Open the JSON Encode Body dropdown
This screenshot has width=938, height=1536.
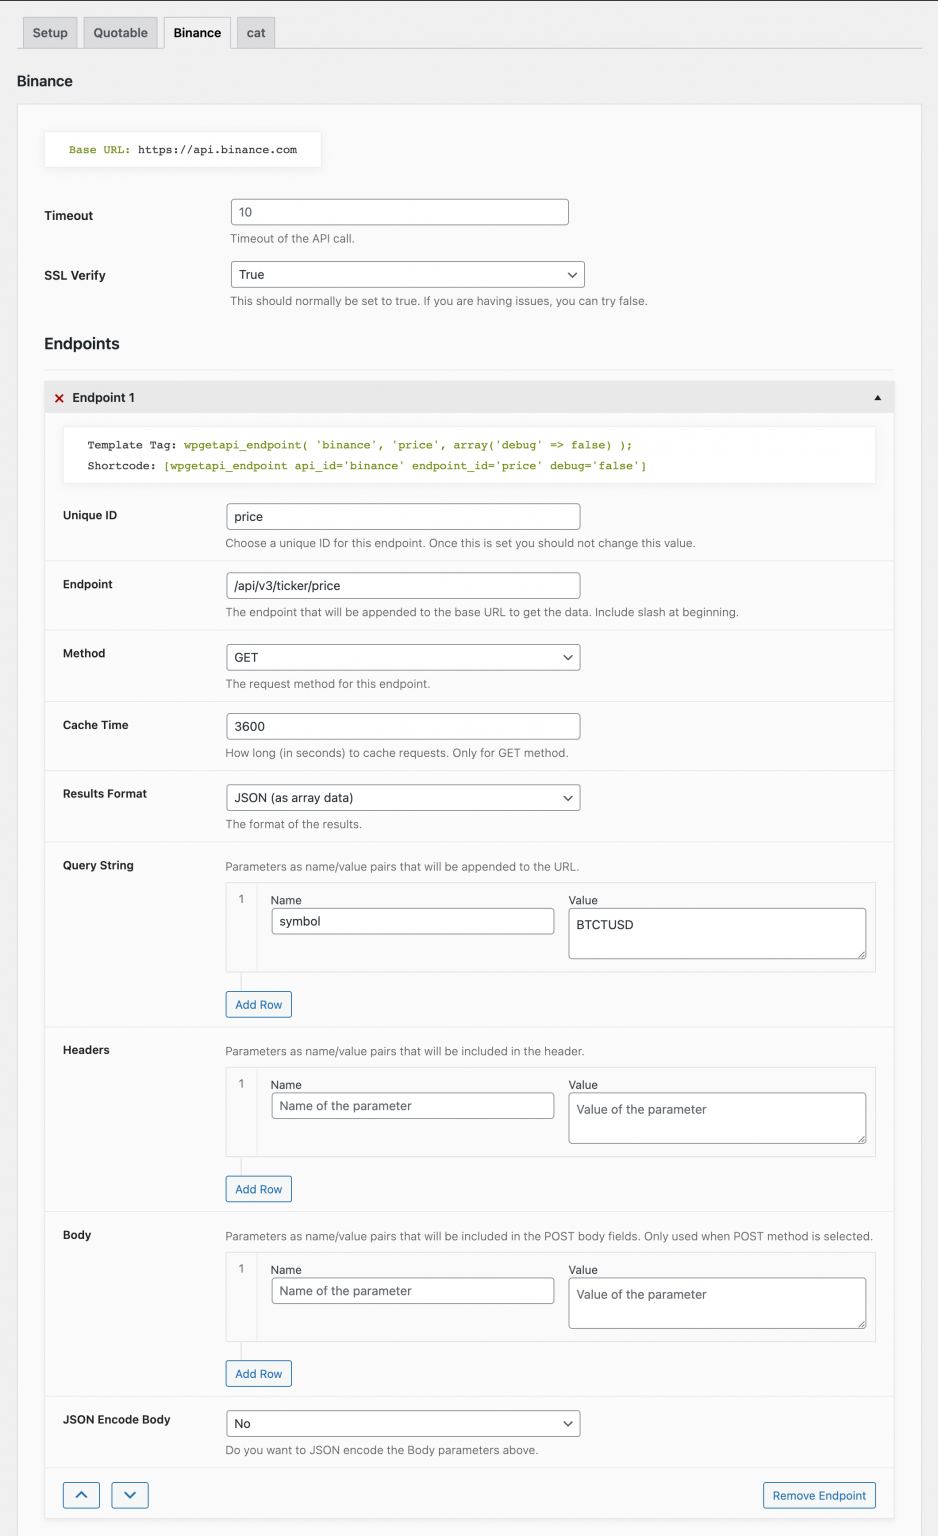[x=403, y=1423]
